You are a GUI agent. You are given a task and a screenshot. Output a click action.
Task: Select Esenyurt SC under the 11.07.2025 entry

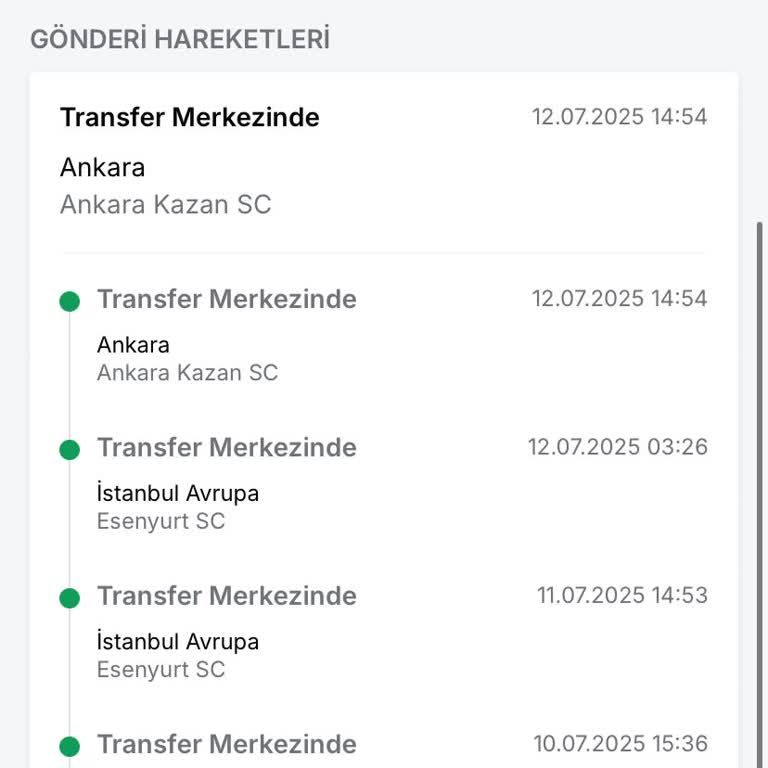point(161,669)
